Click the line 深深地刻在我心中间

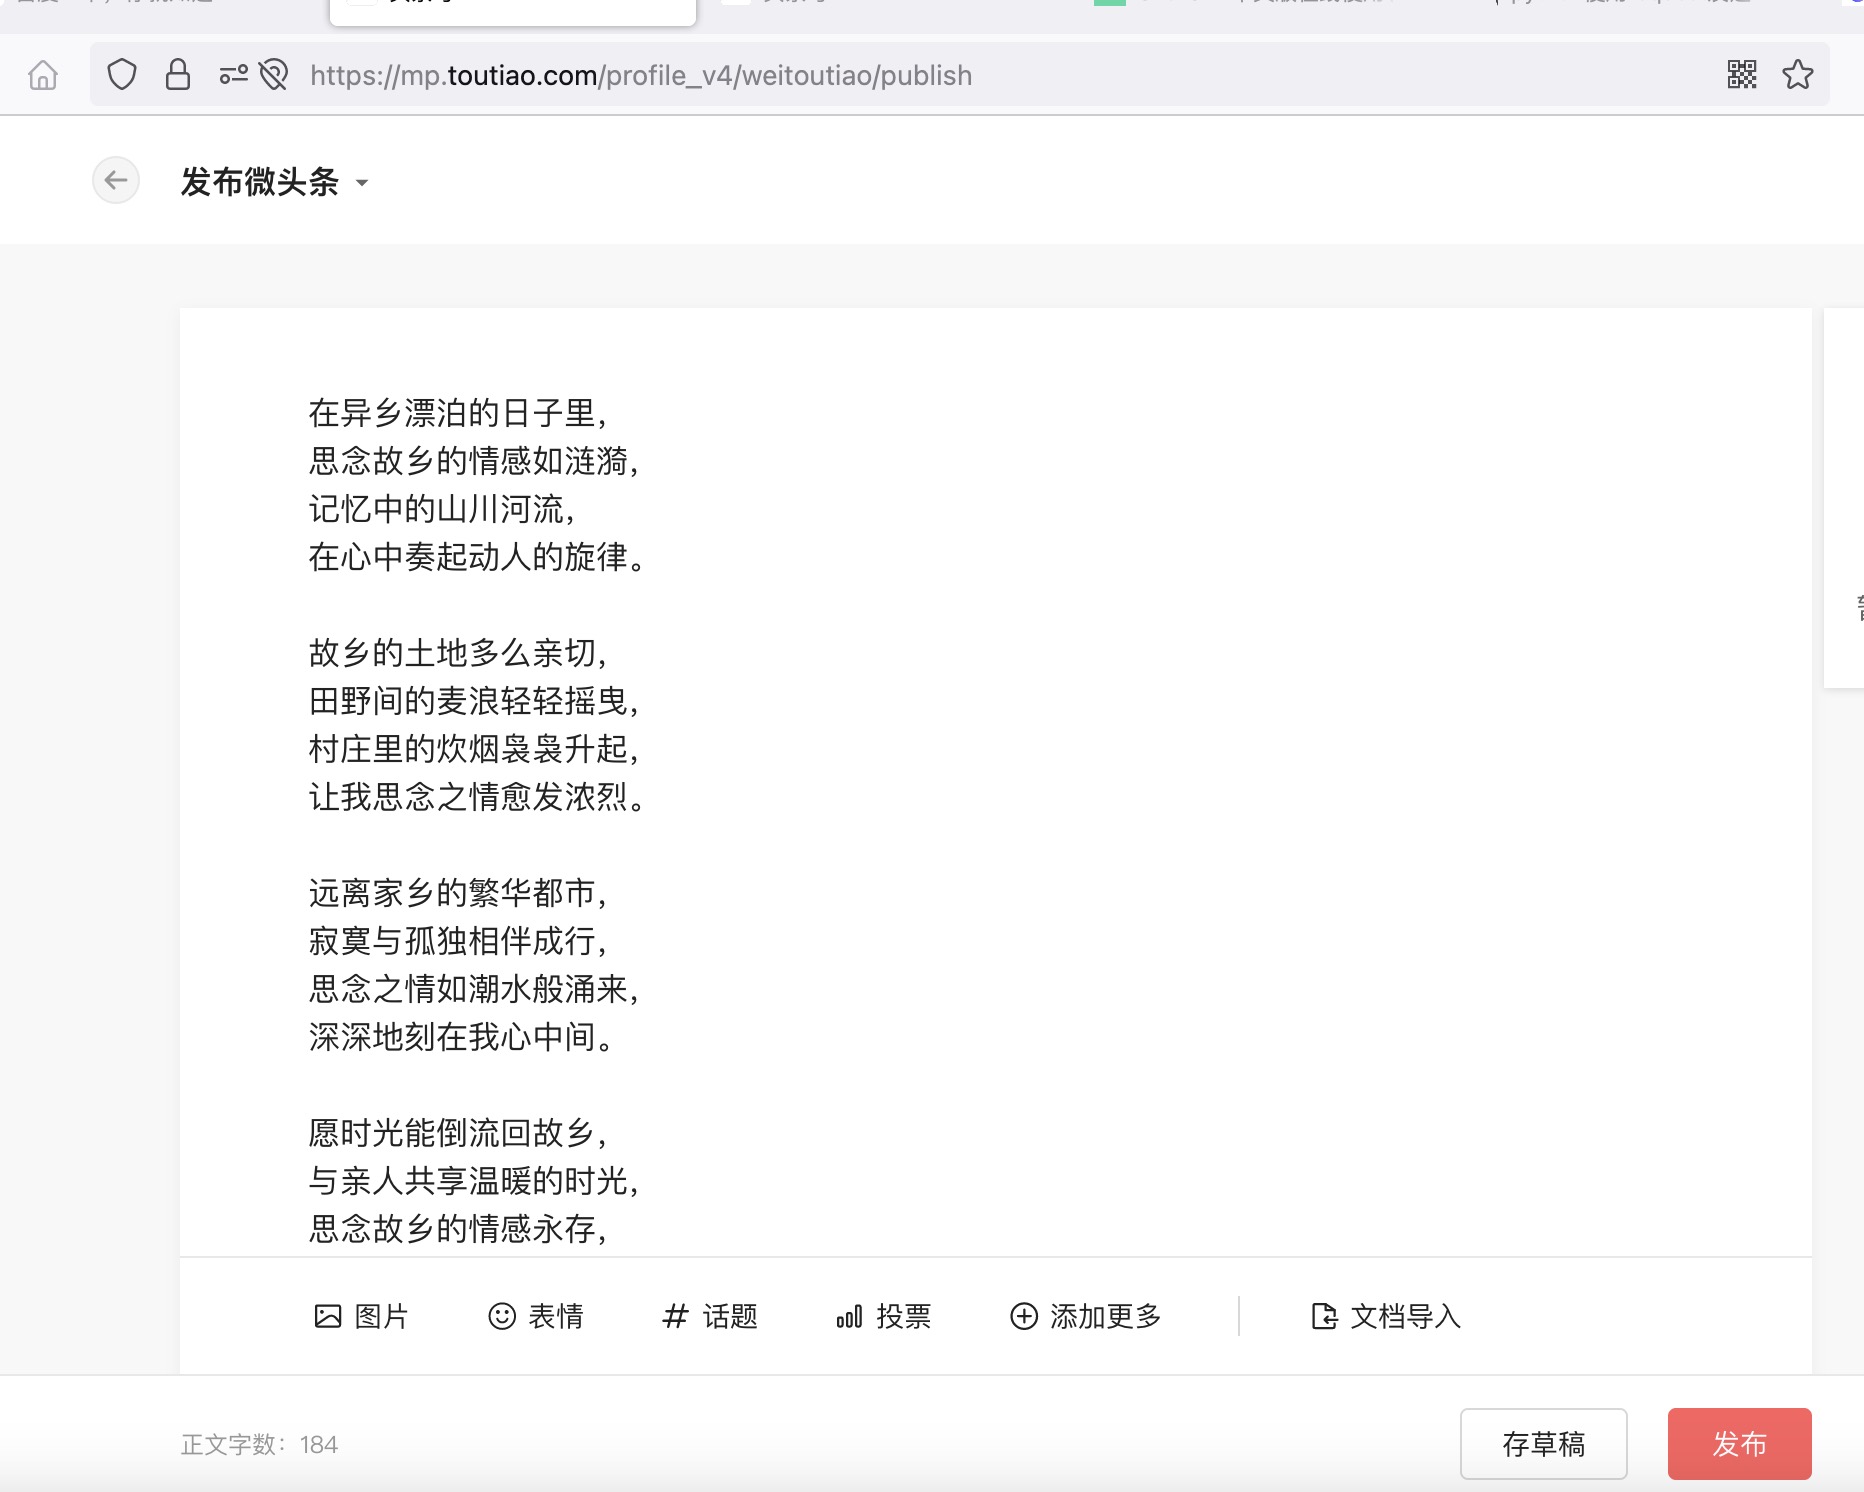[x=462, y=1037]
